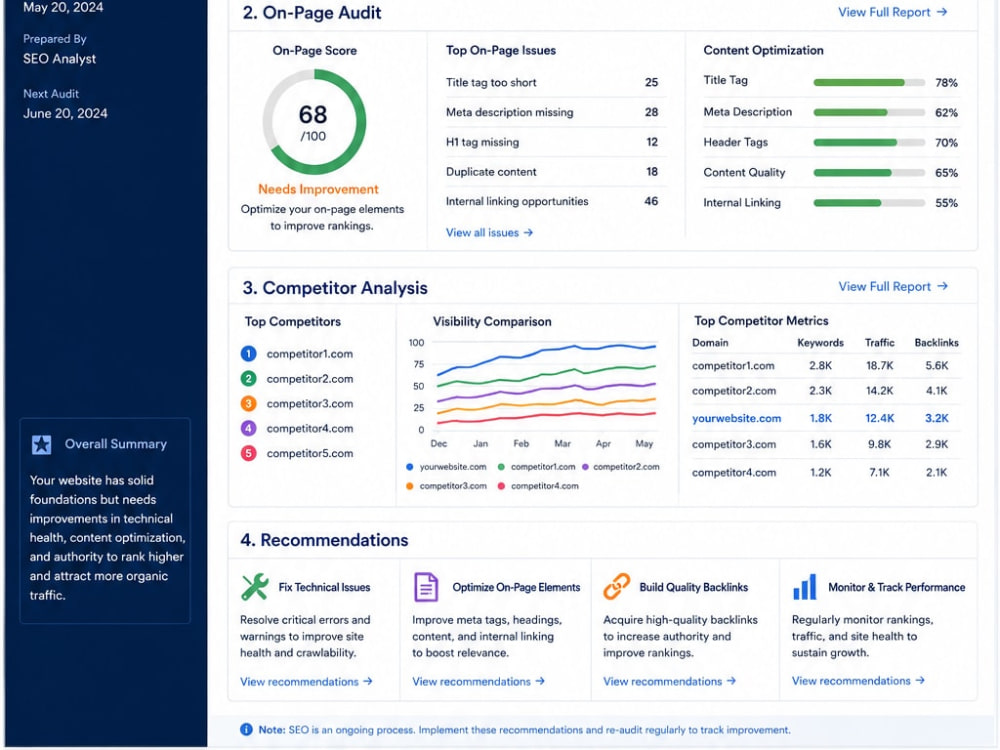Click the Internal Linking progress bar

(x=869, y=203)
